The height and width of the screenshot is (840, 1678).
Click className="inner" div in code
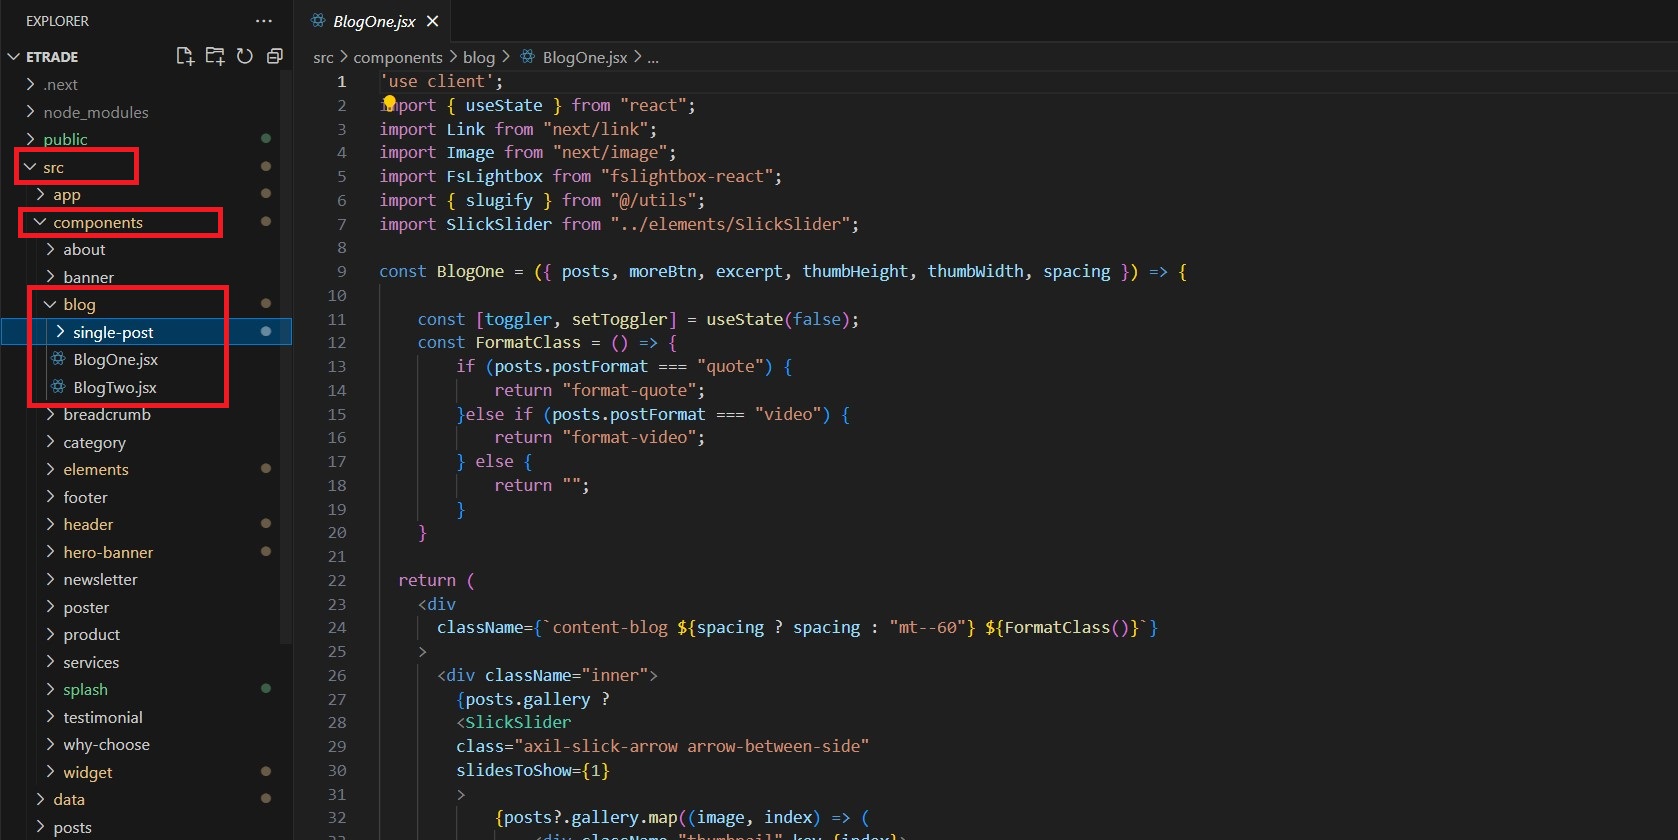coord(547,675)
